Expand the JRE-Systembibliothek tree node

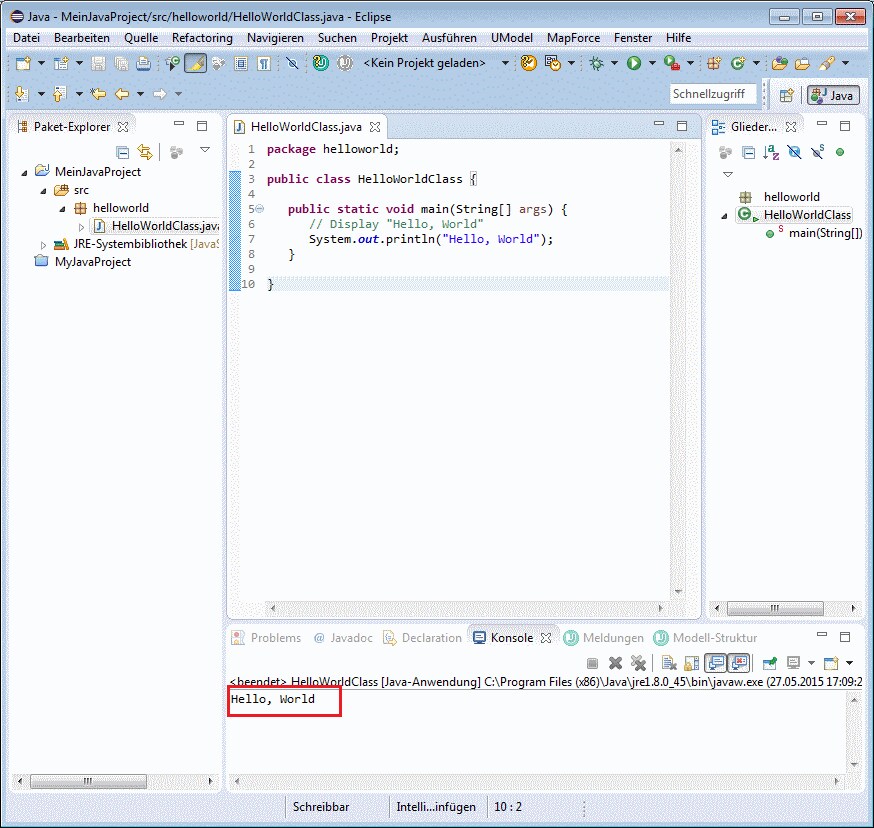43,244
